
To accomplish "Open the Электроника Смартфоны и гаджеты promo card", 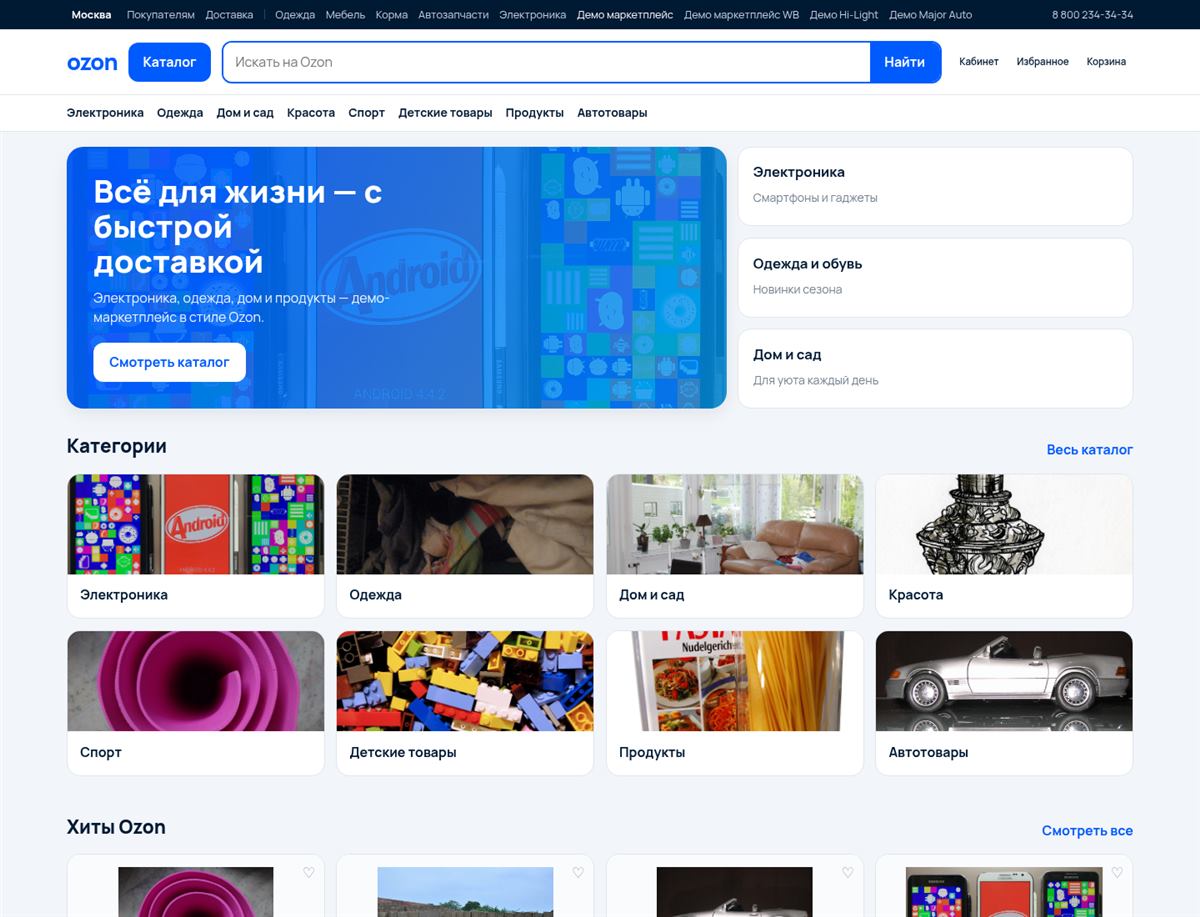I will pos(935,186).
